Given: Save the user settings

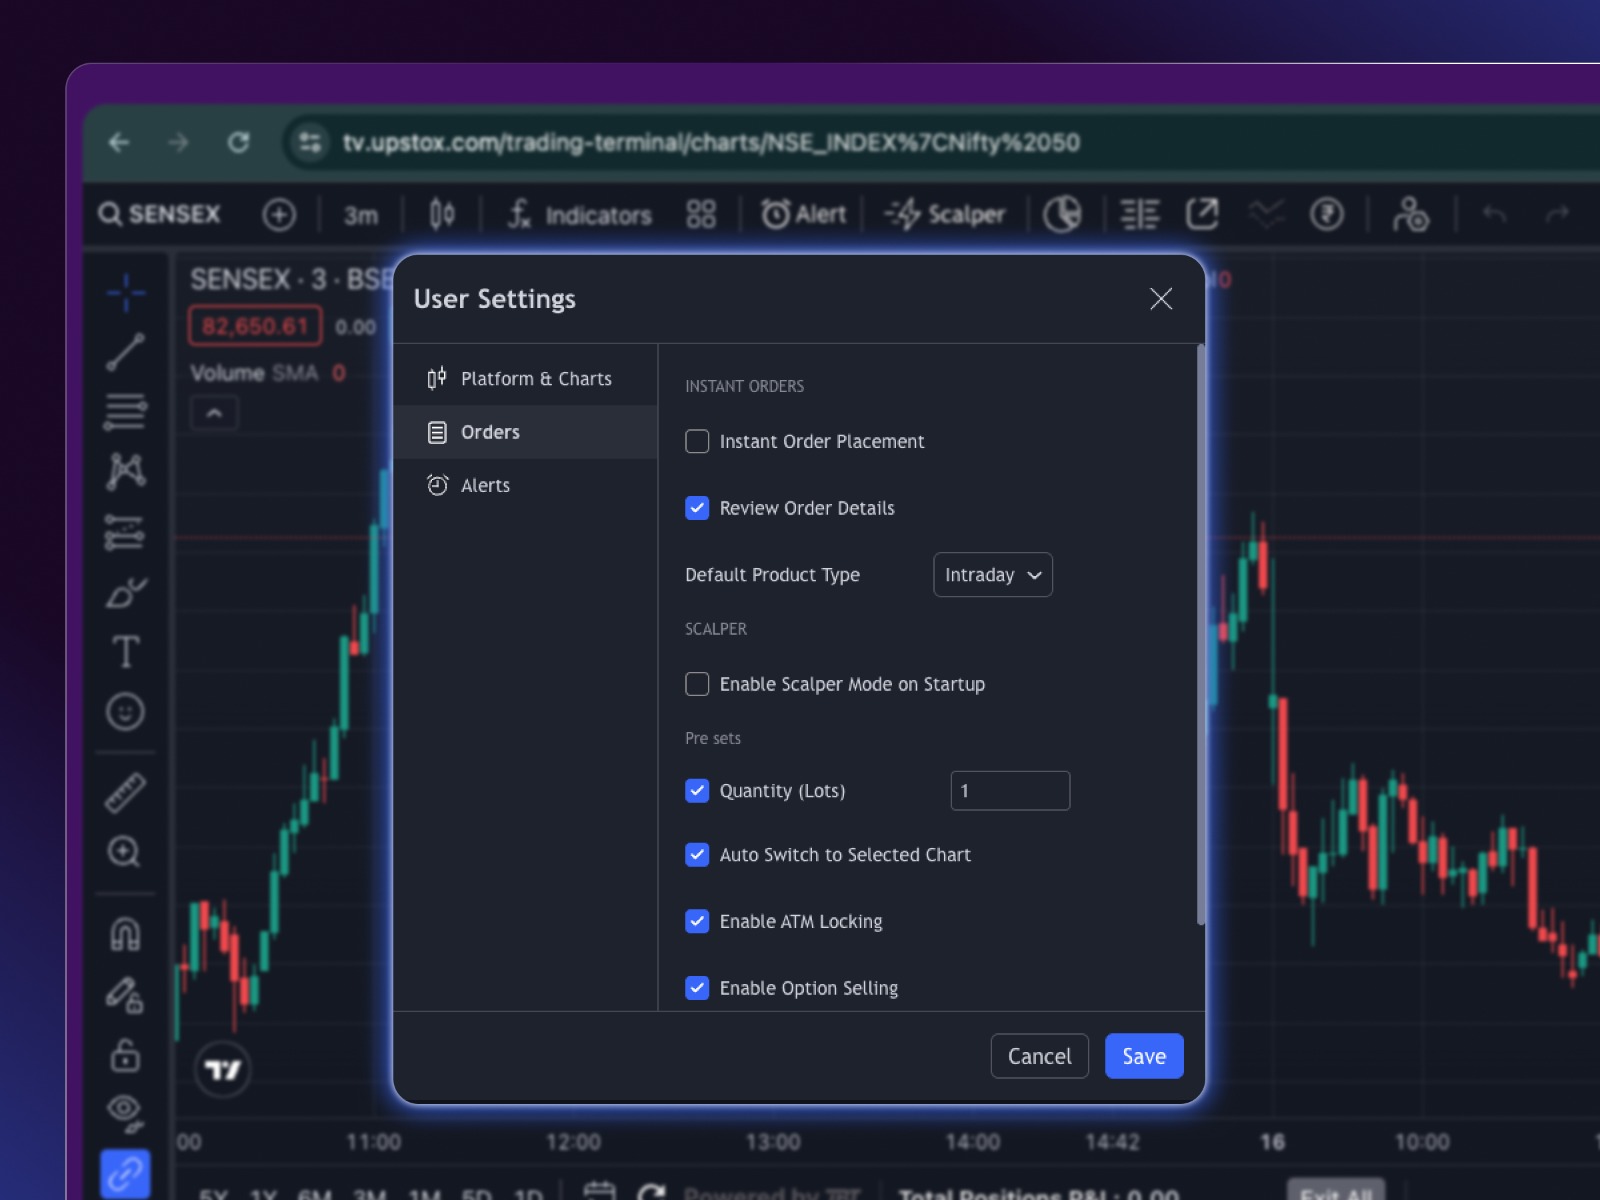Looking at the screenshot, I should coord(1143,1056).
